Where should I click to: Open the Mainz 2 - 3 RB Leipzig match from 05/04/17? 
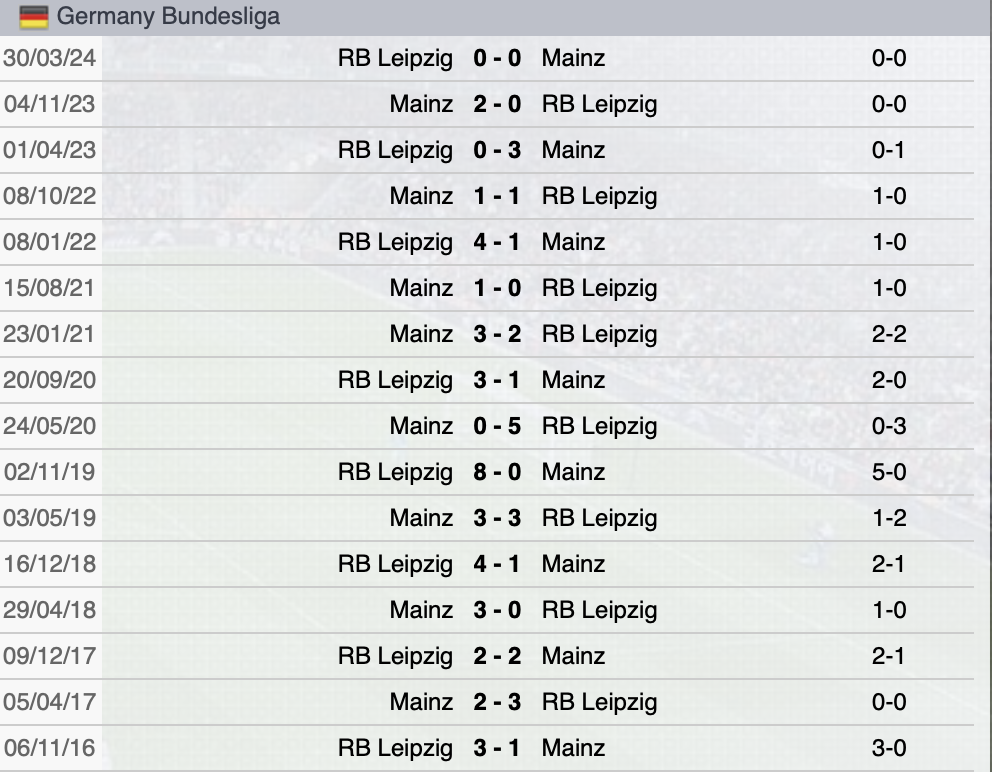point(496,701)
